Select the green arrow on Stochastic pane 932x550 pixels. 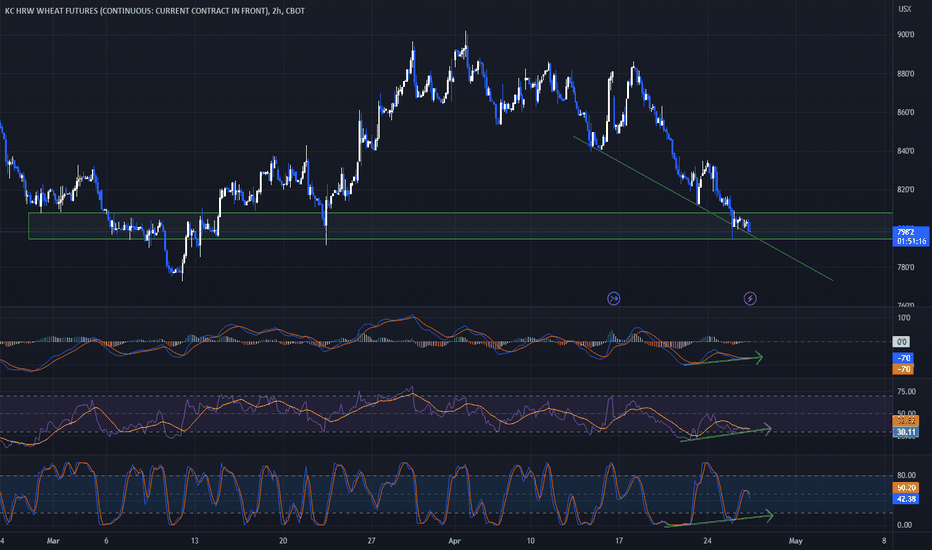click(x=719, y=520)
